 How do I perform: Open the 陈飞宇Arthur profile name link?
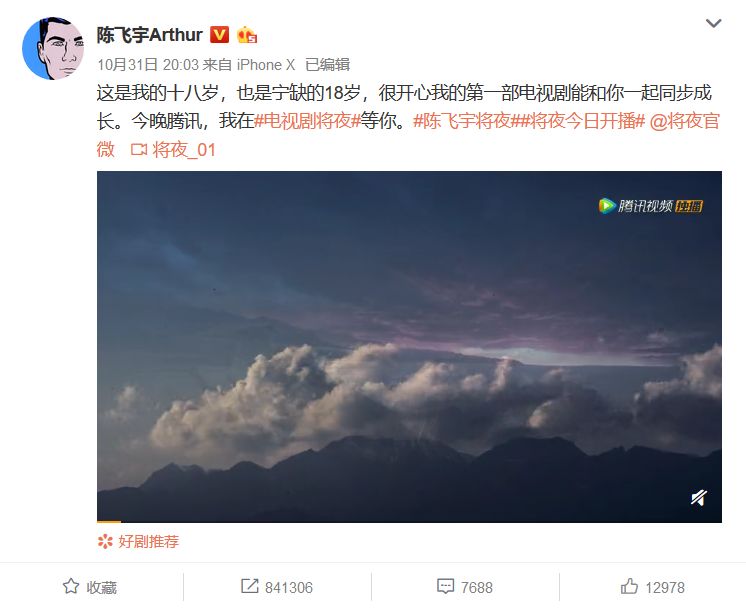tap(150, 35)
